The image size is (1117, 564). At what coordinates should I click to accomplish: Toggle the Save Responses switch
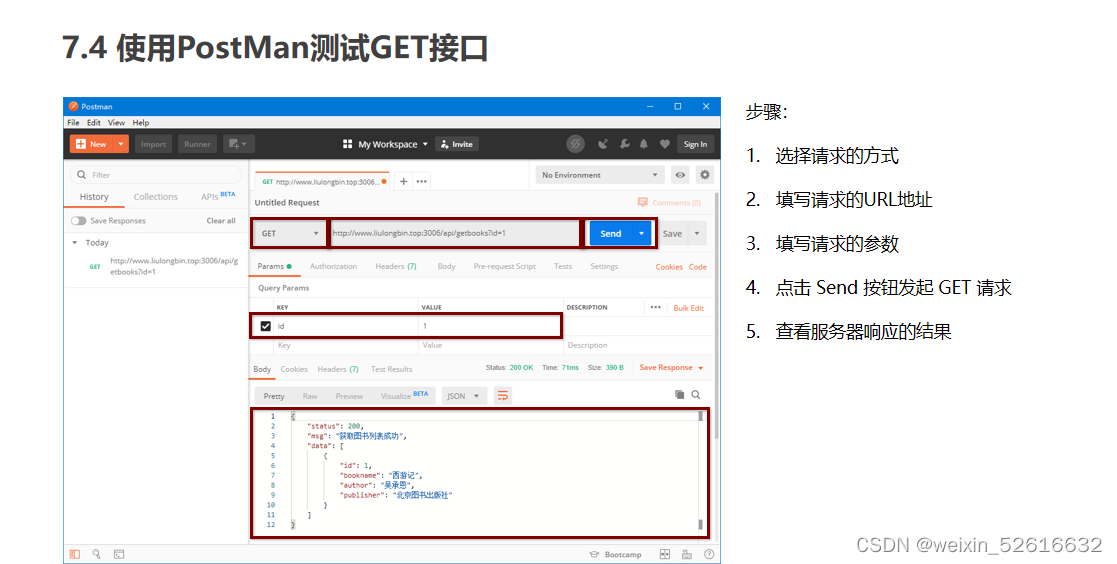(x=78, y=221)
